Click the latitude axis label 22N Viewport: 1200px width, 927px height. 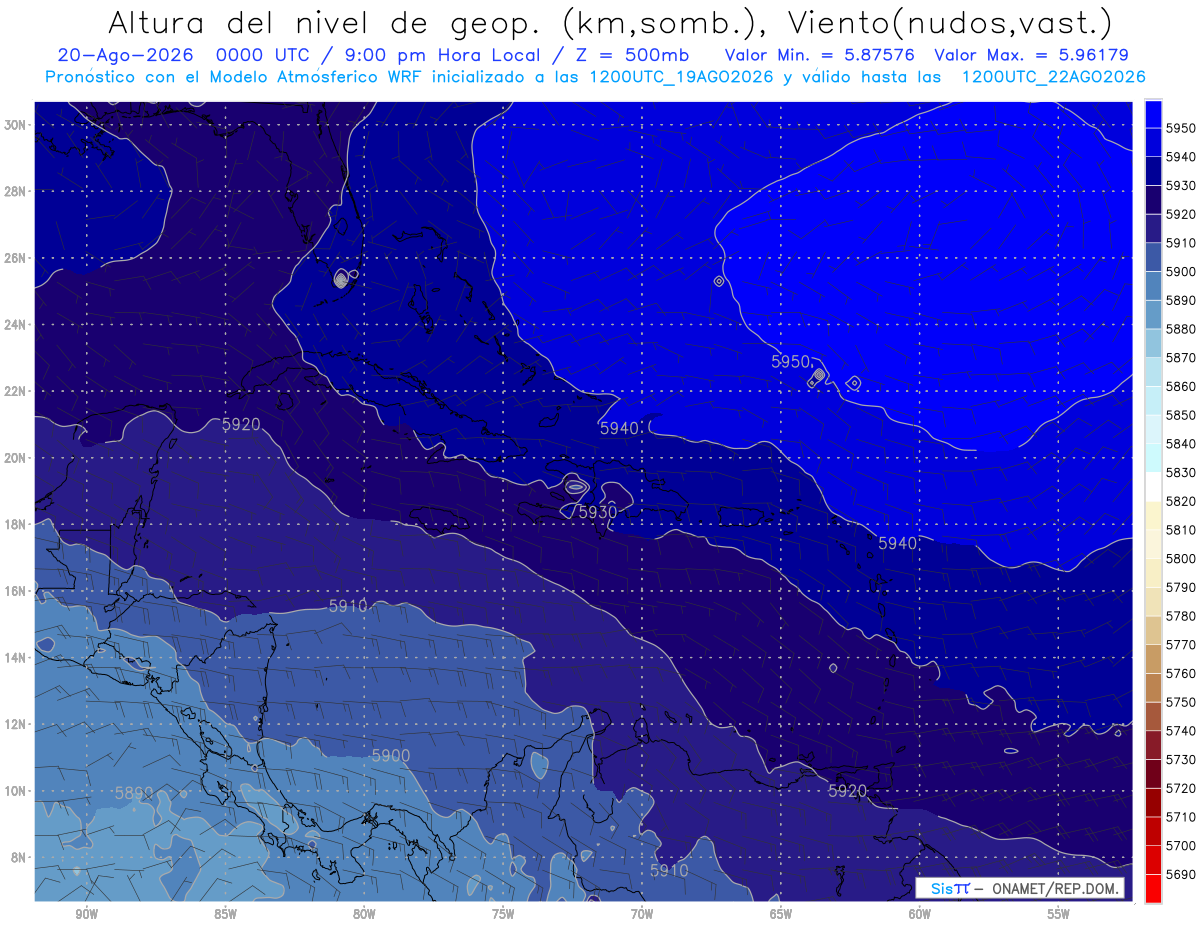15,391
